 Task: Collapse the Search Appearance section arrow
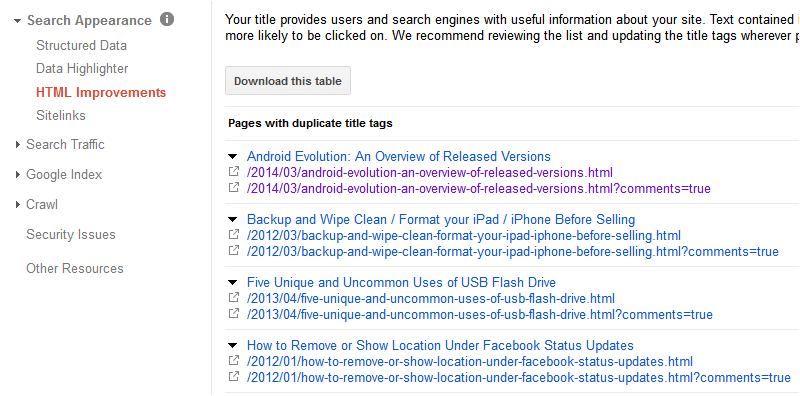18,21
